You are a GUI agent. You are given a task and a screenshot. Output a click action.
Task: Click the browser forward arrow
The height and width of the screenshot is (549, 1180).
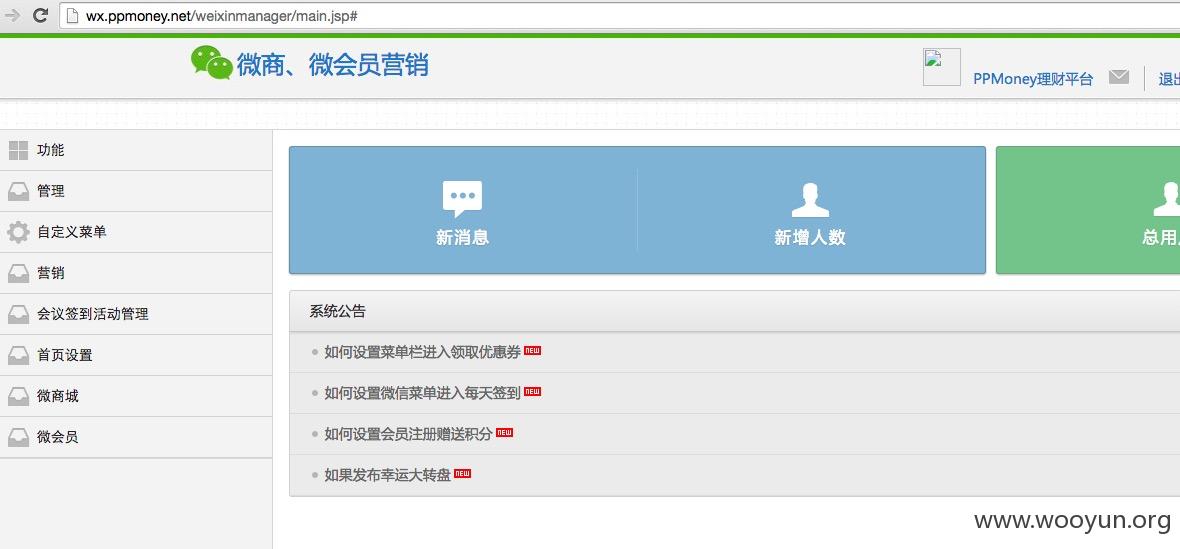(x=11, y=15)
